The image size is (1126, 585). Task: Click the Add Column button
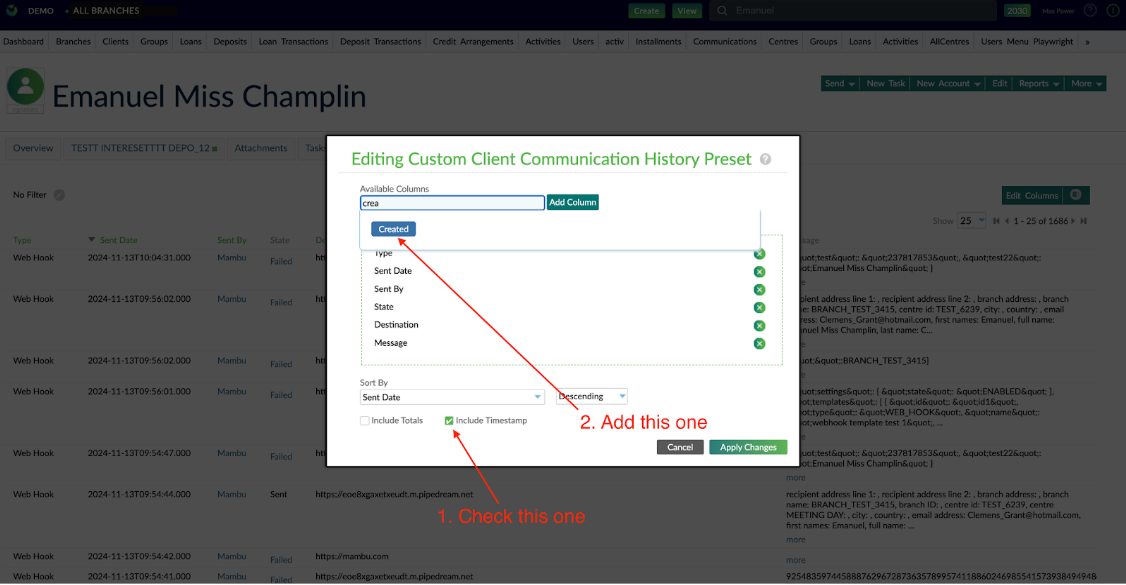[x=573, y=202]
